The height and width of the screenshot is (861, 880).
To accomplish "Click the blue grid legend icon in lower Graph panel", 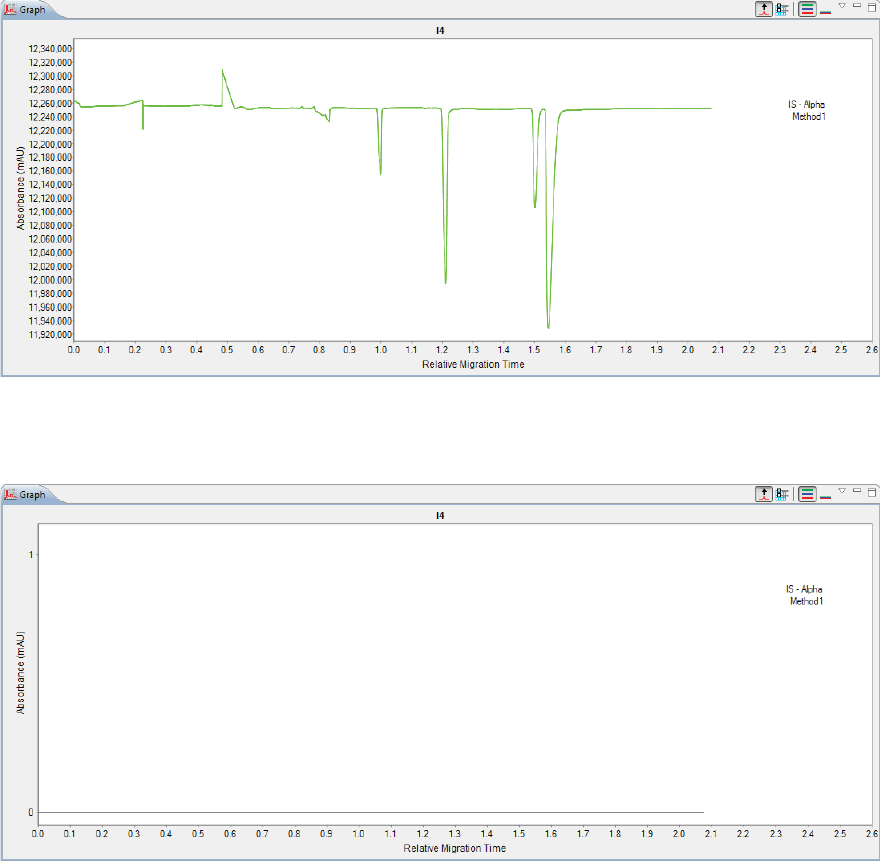I will [x=782, y=494].
